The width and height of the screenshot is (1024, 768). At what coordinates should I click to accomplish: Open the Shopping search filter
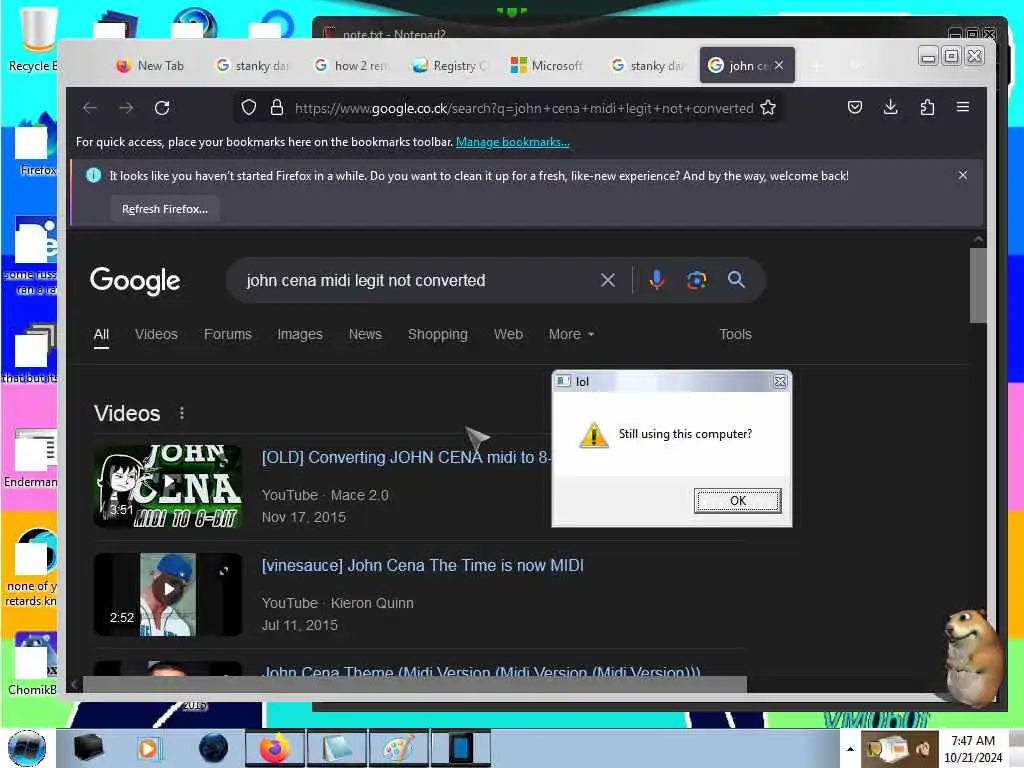pyautogui.click(x=438, y=334)
